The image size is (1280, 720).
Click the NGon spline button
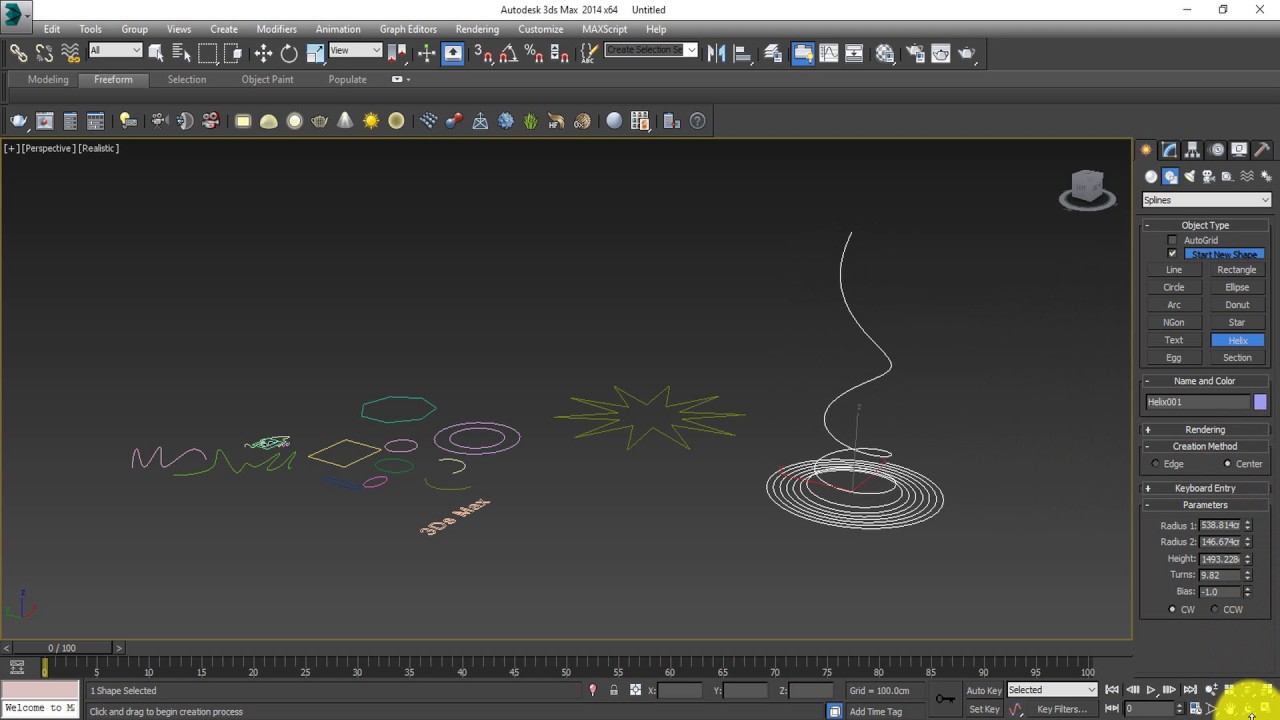[1174, 322]
